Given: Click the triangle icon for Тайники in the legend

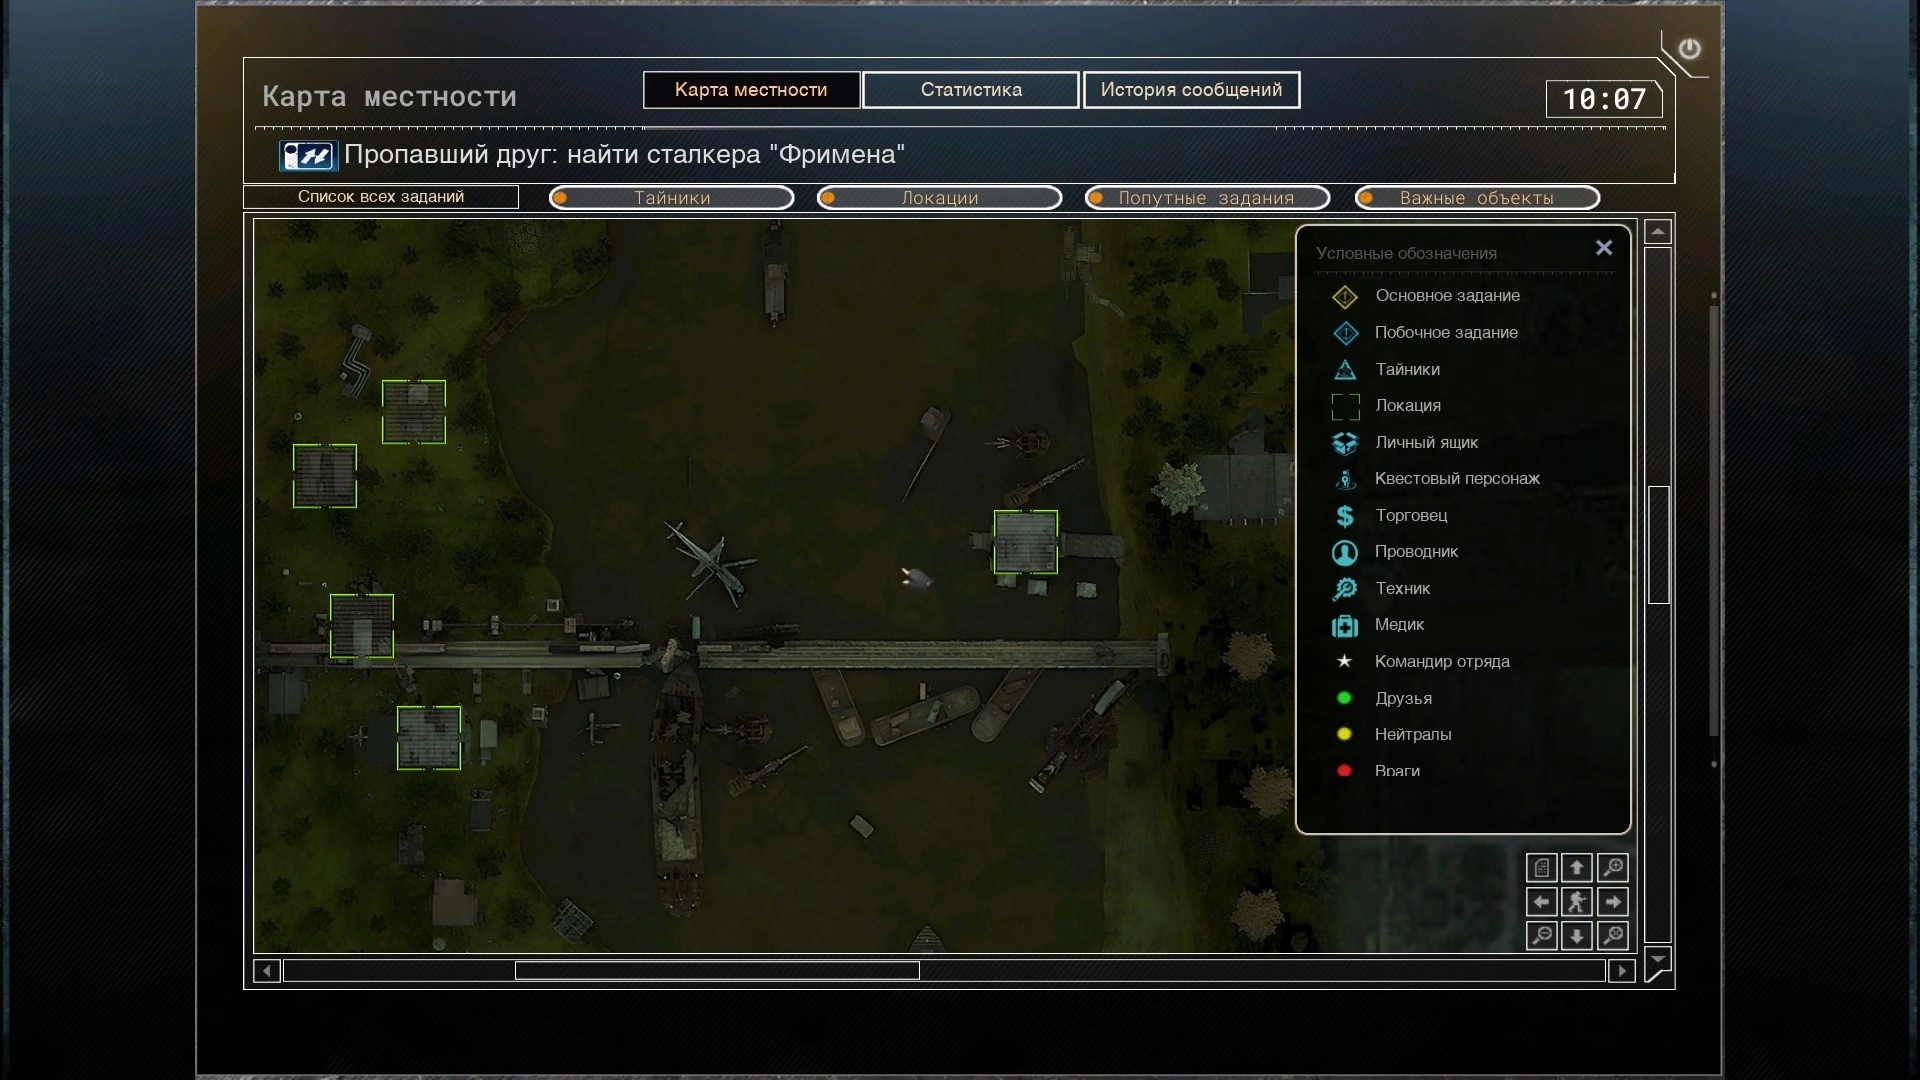Looking at the screenshot, I should [1345, 370].
